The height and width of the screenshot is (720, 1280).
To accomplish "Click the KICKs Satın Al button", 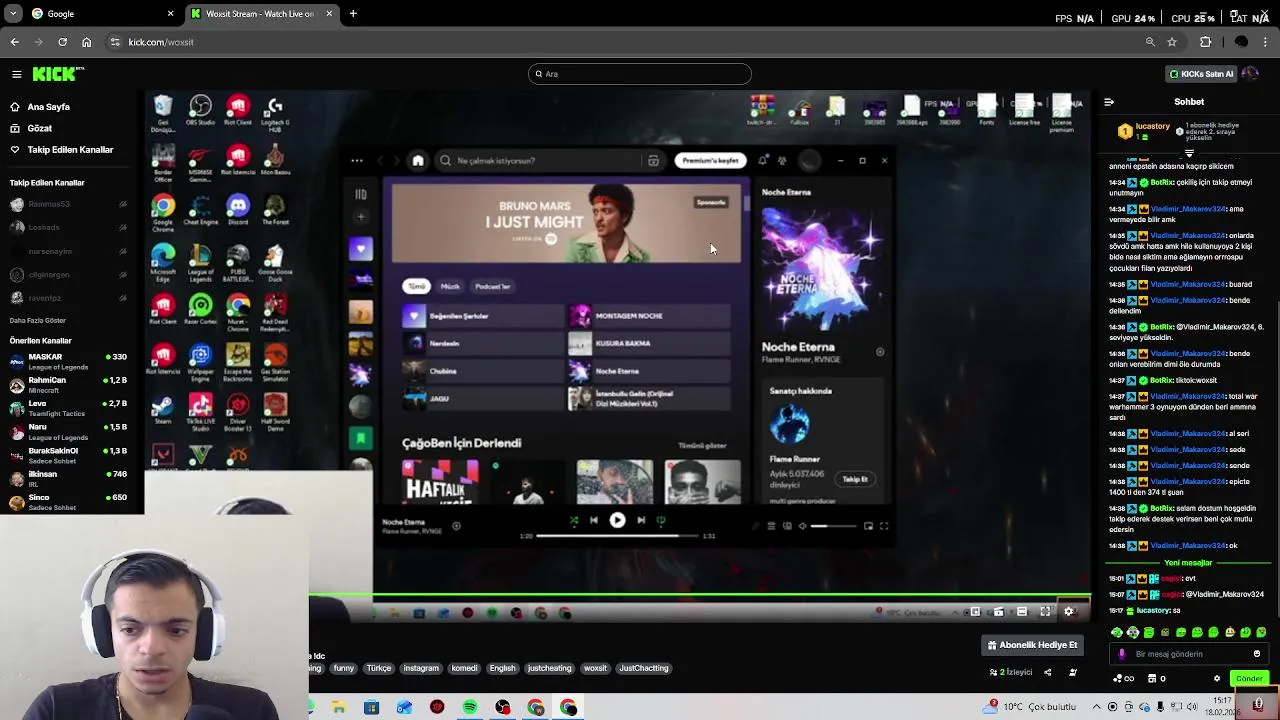I will pyautogui.click(x=1201, y=74).
